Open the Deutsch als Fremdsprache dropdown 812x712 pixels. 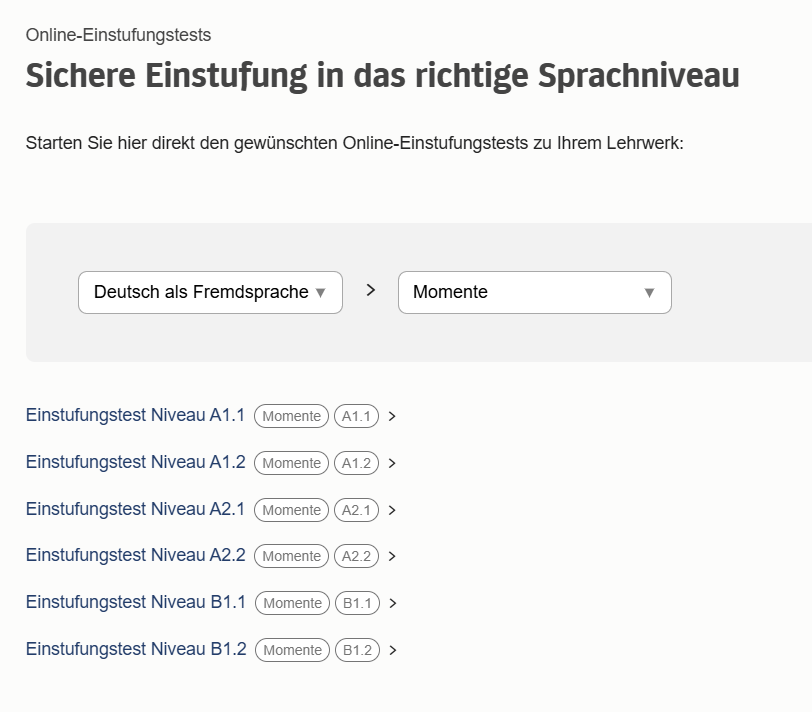(210, 292)
